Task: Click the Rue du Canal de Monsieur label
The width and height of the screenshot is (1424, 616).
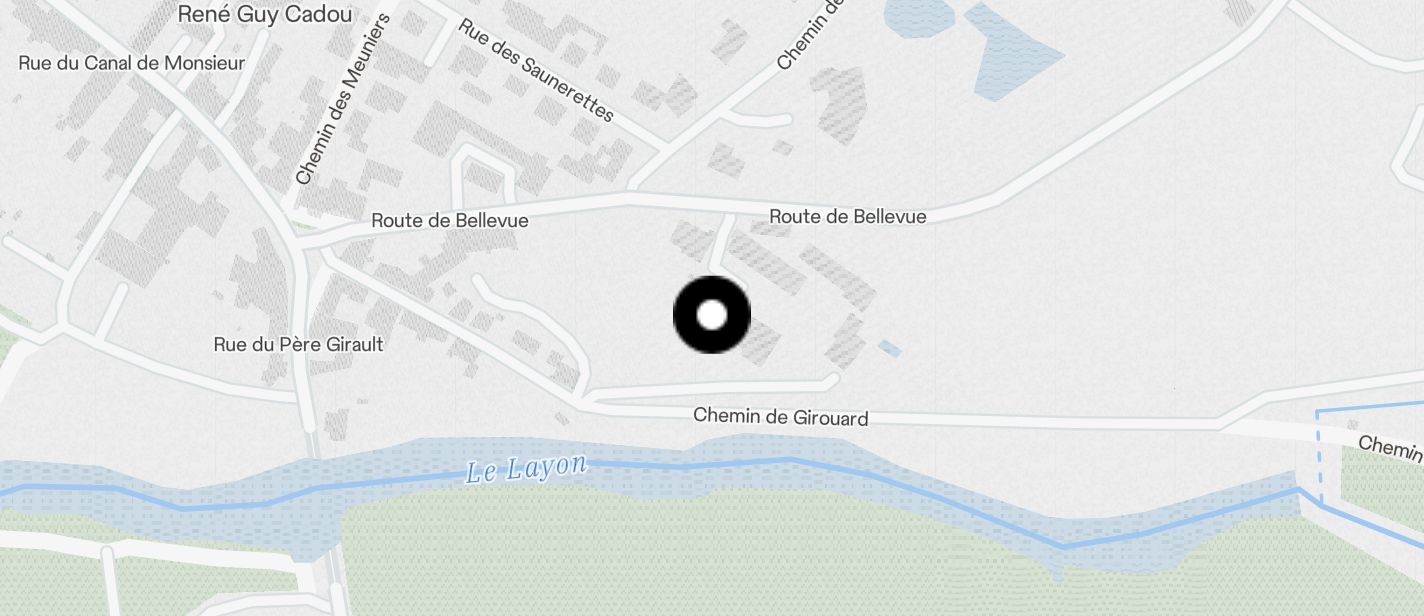Action: (132, 63)
